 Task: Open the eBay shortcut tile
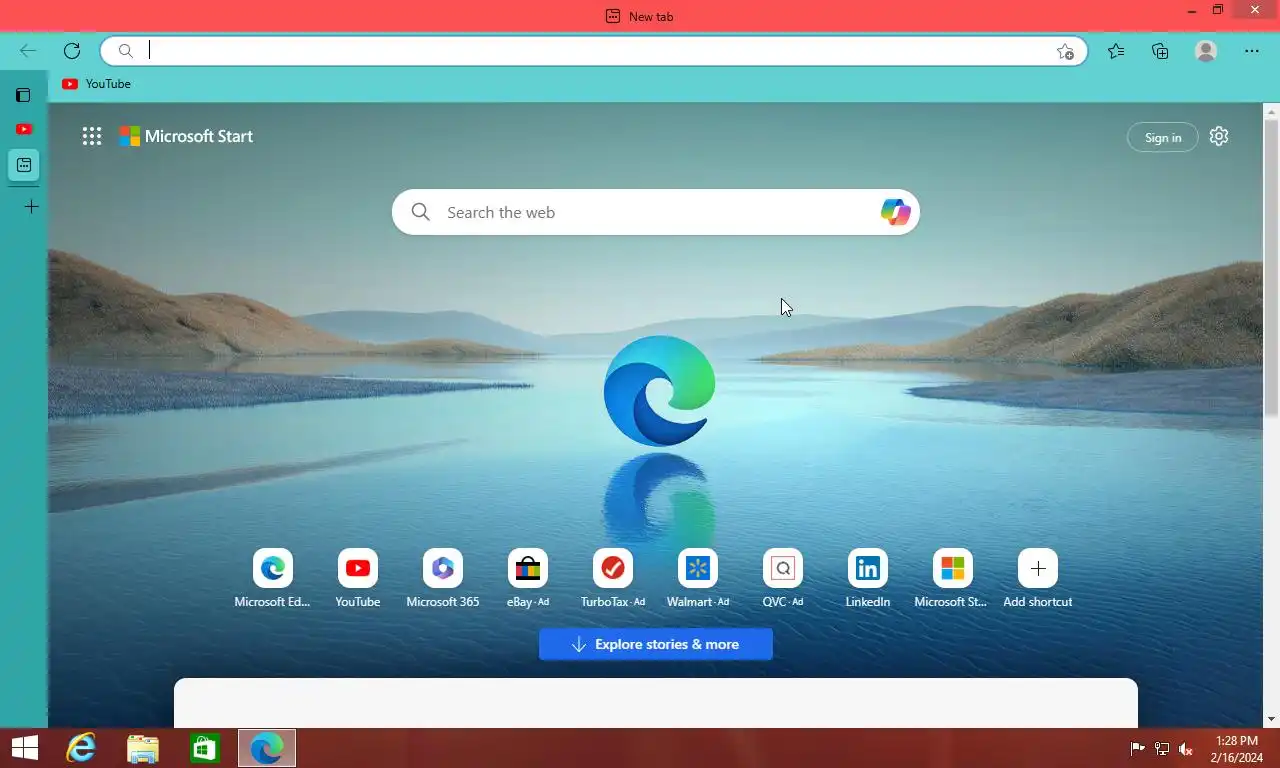point(528,579)
